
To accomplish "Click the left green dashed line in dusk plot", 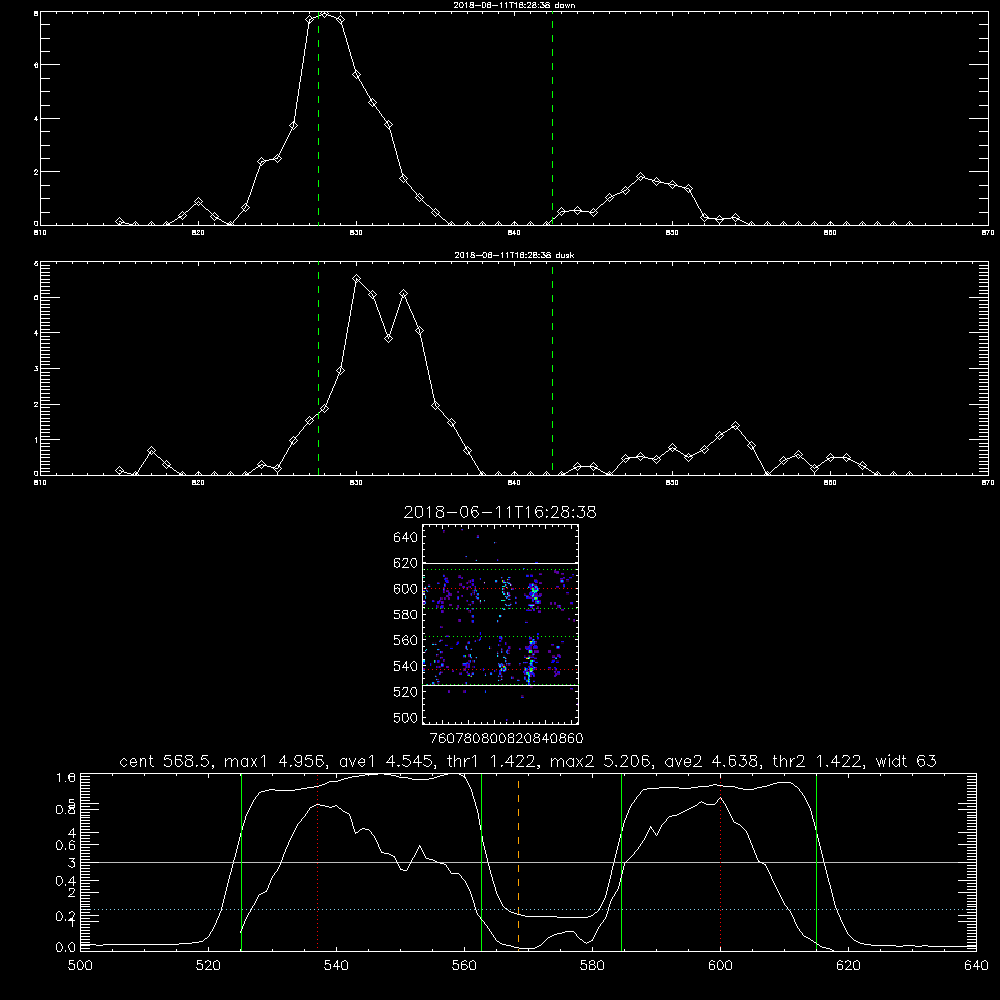I will [x=318, y=369].
